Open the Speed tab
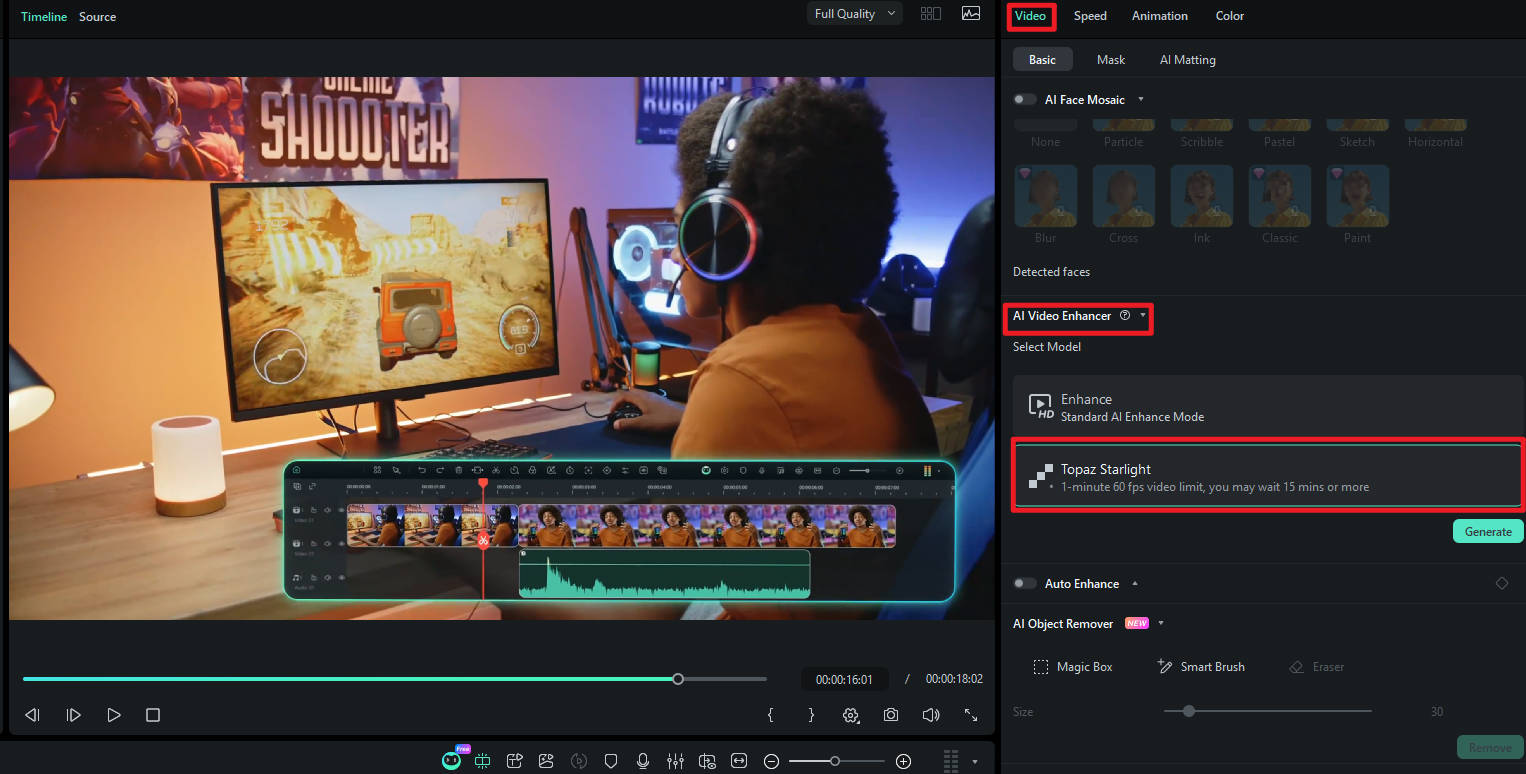The height and width of the screenshot is (774, 1526). pos(1090,16)
